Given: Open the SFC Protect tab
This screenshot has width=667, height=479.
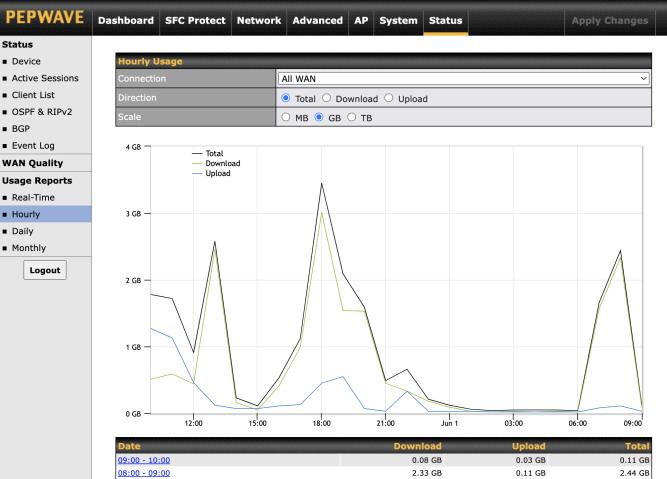Looking at the screenshot, I should click(195, 20).
